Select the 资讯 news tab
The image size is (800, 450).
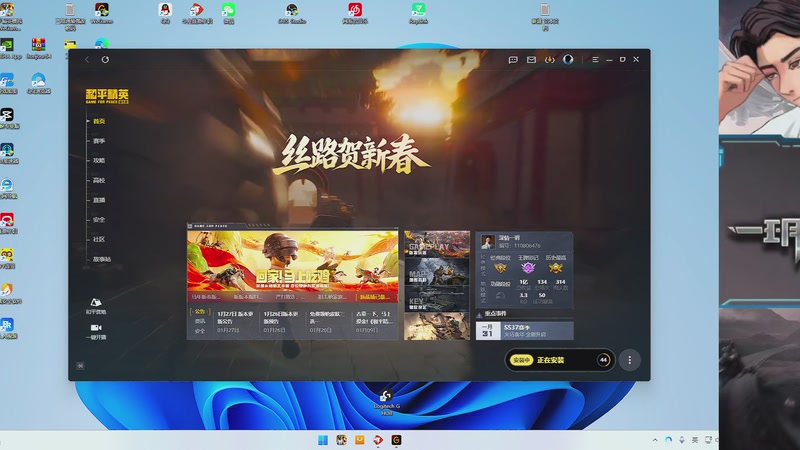pyautogui.click(x=199, y=321)
